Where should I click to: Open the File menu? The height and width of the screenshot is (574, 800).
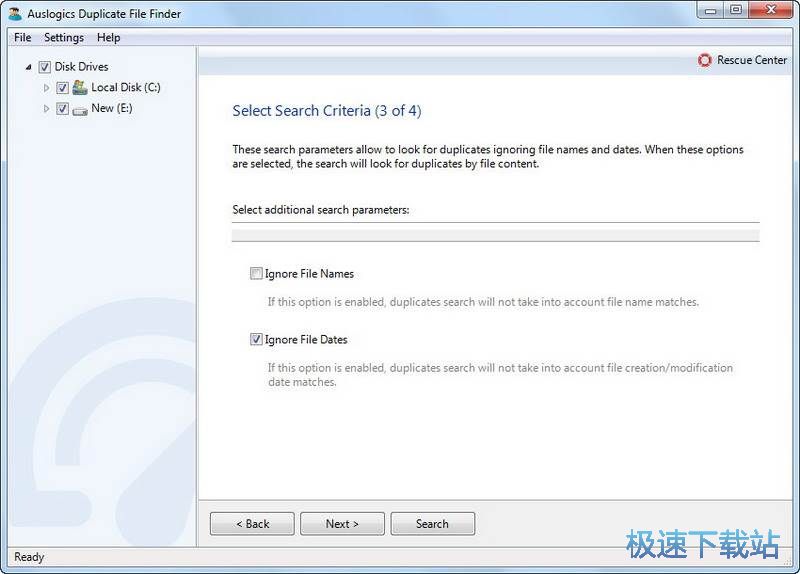click(22, 37)
